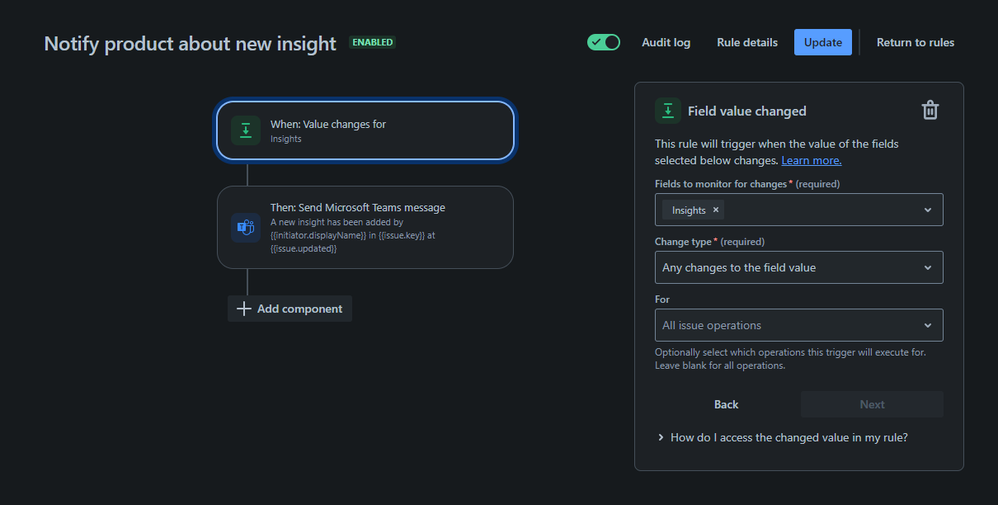The image size is (998, 505).
Task: Select the Microsoft Teams icon in Then step
Action: (x=246, y=227)
